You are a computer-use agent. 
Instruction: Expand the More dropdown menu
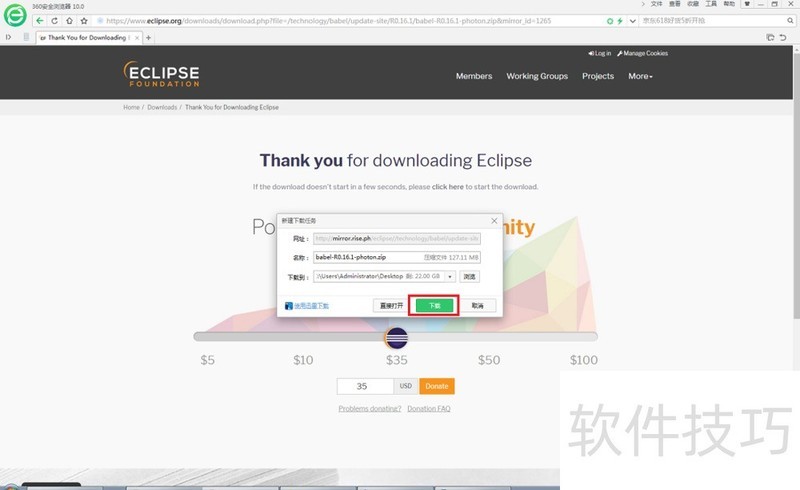640,76
